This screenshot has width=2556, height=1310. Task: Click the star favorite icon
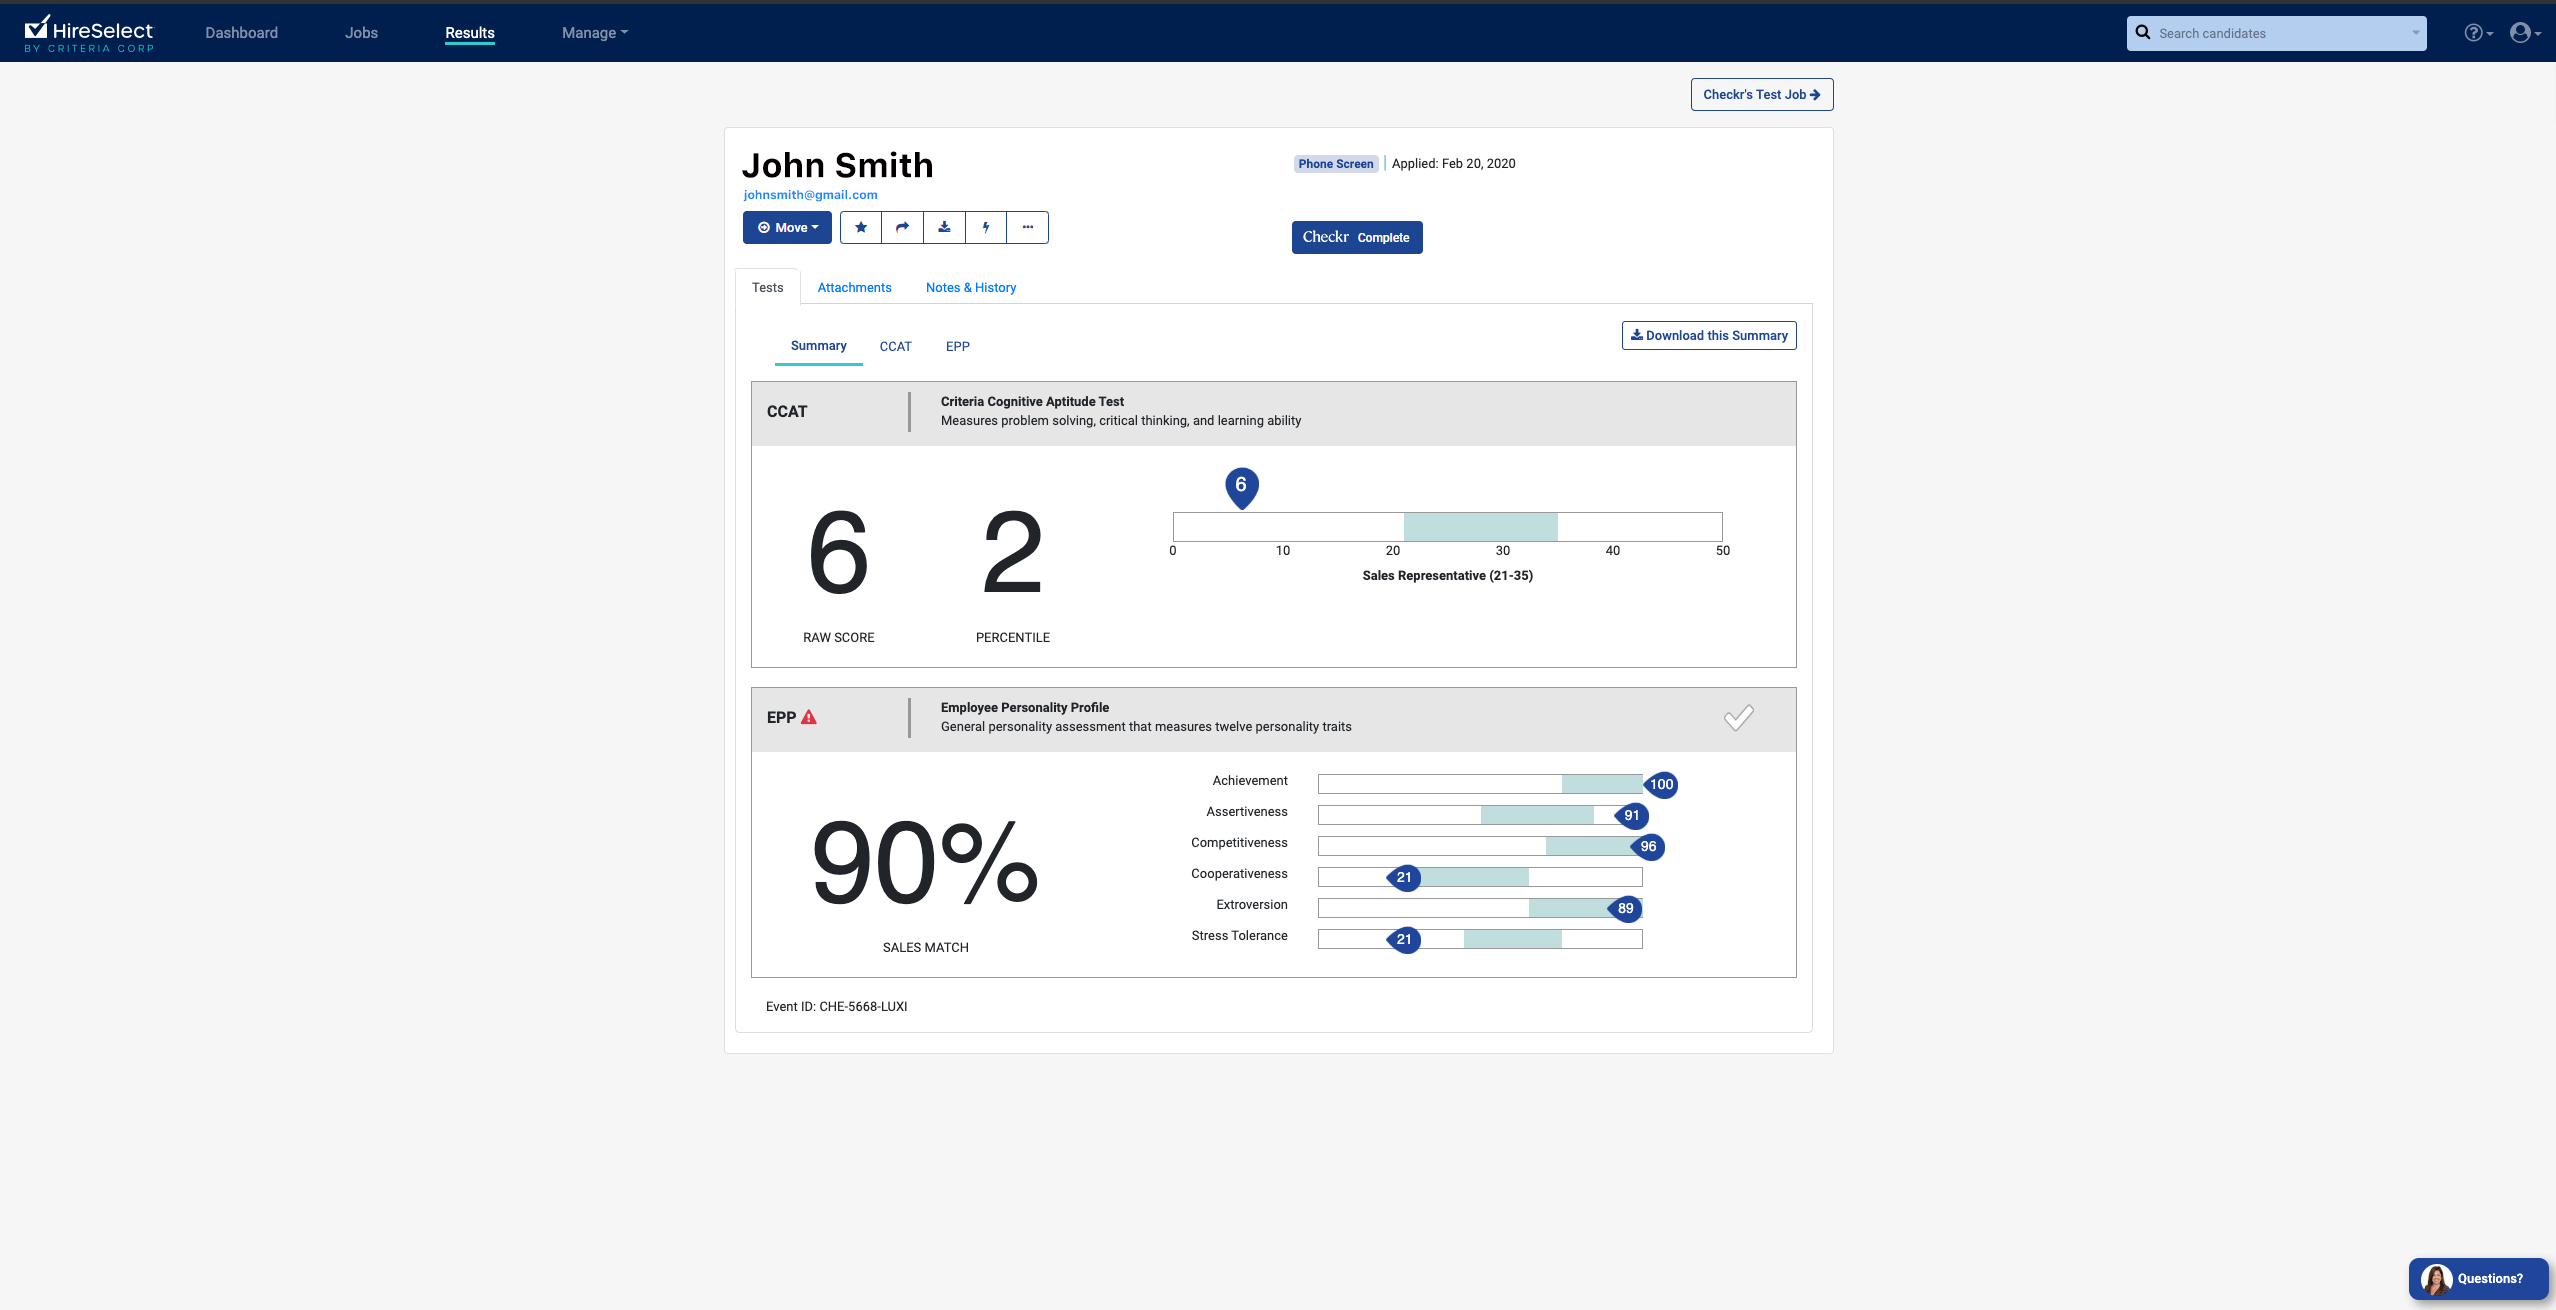pyautogui.click(x=861, y=227)
